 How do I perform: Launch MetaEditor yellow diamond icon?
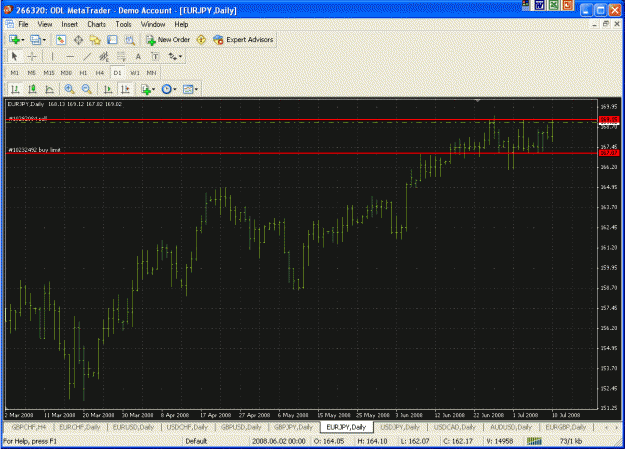[201, 39]
